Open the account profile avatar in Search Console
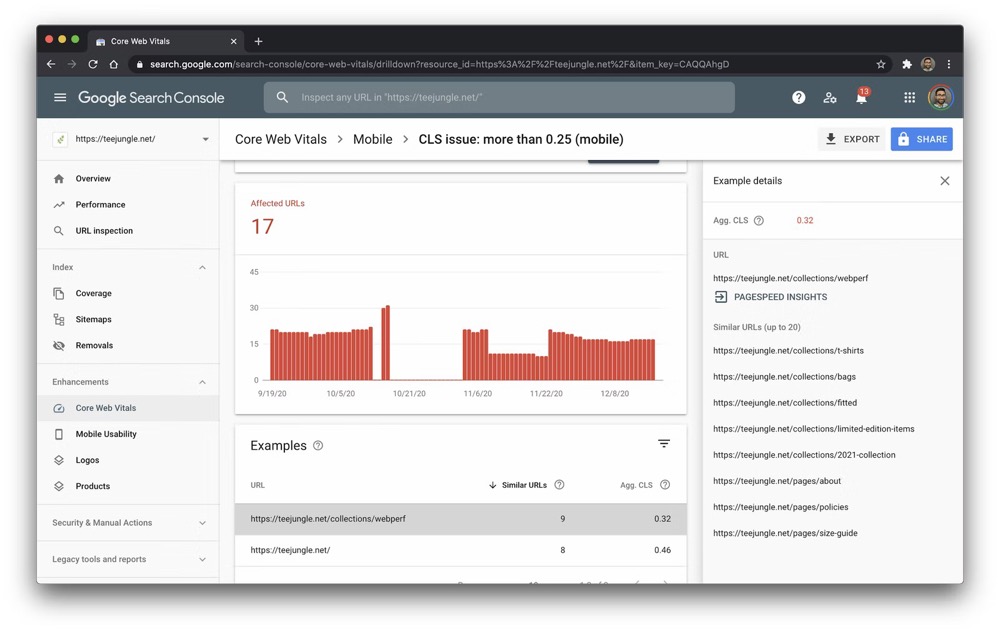 point(940,98)
